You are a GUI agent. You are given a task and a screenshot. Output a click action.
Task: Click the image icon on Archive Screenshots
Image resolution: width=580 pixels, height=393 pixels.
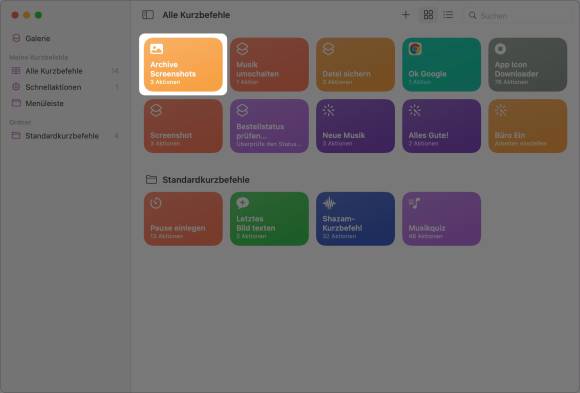pos(156,48)
